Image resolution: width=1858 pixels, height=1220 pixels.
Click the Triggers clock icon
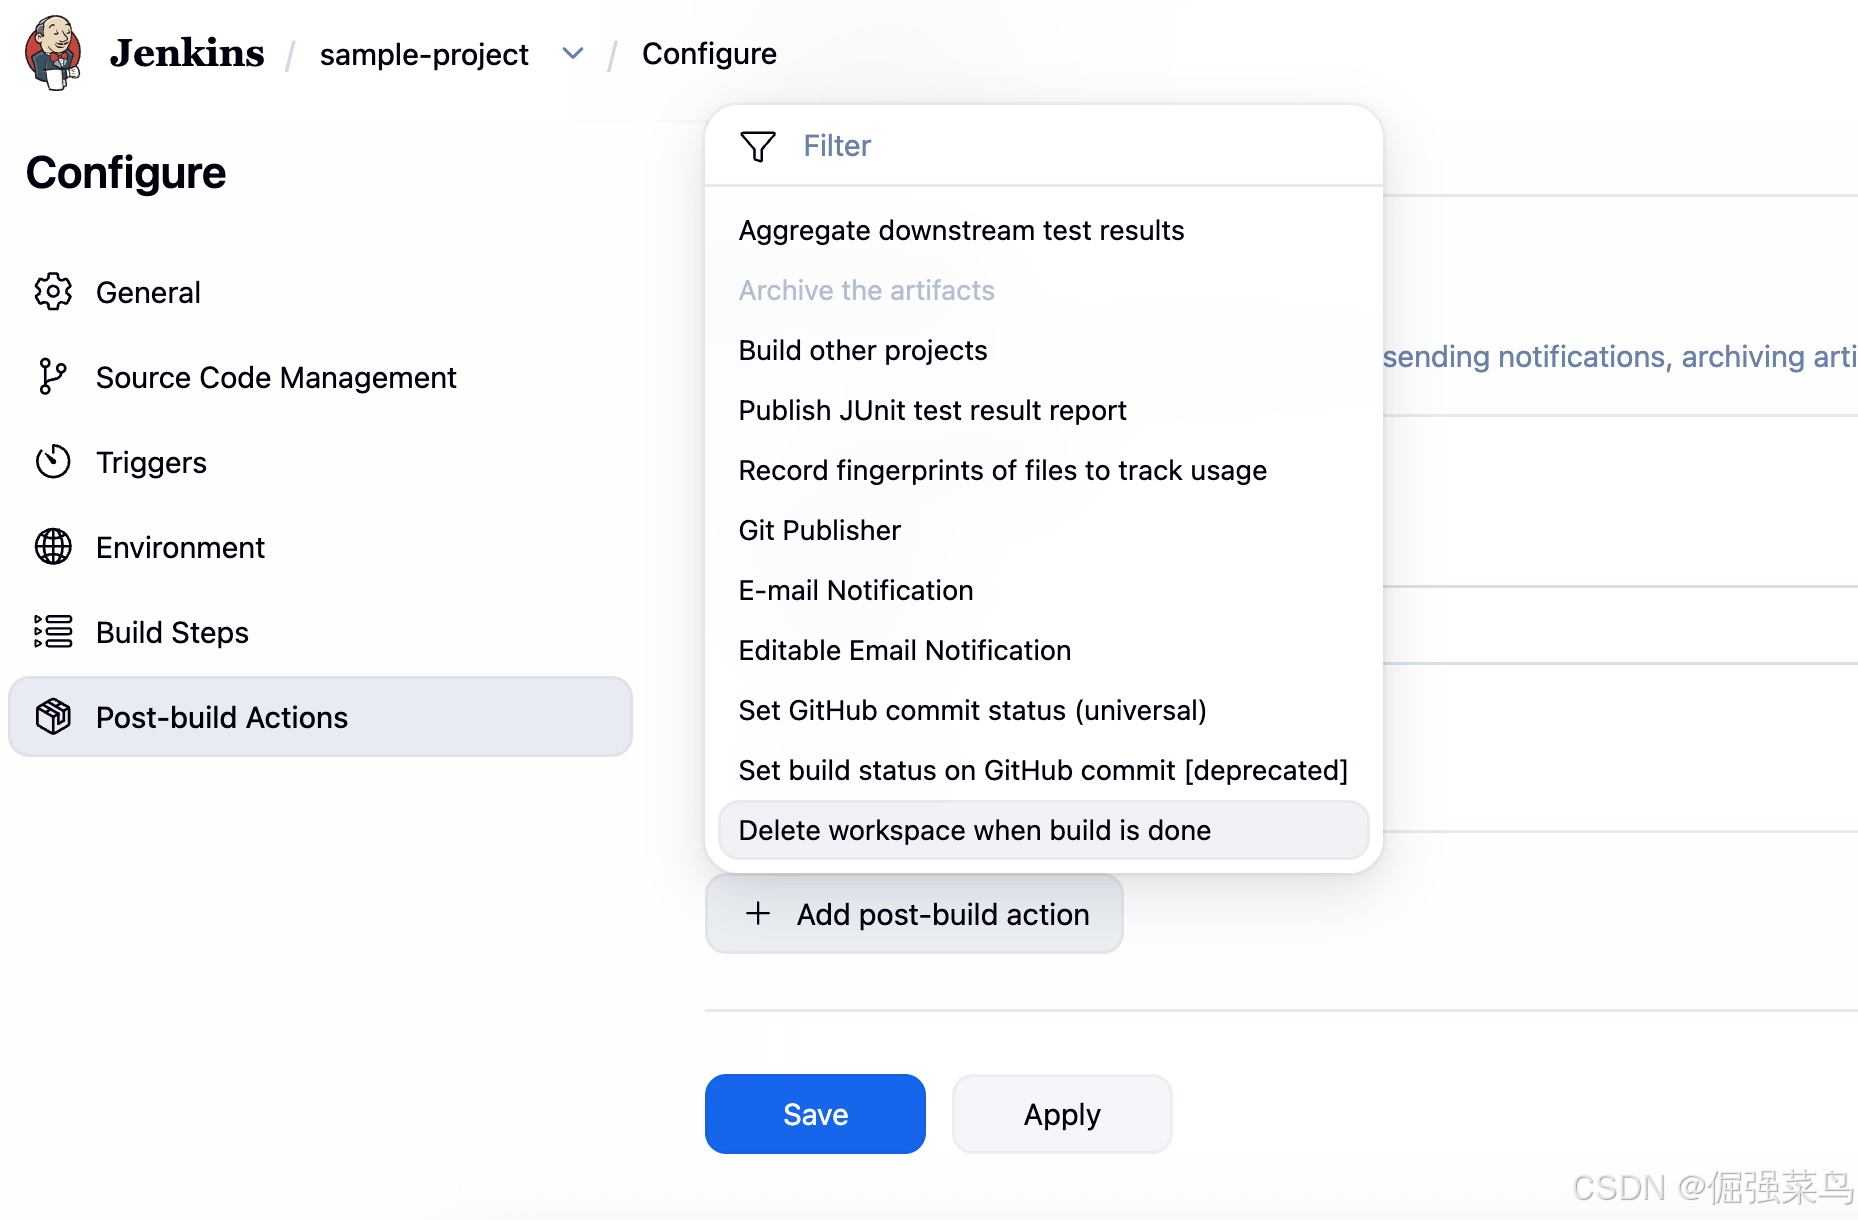[x=53, y=462]
